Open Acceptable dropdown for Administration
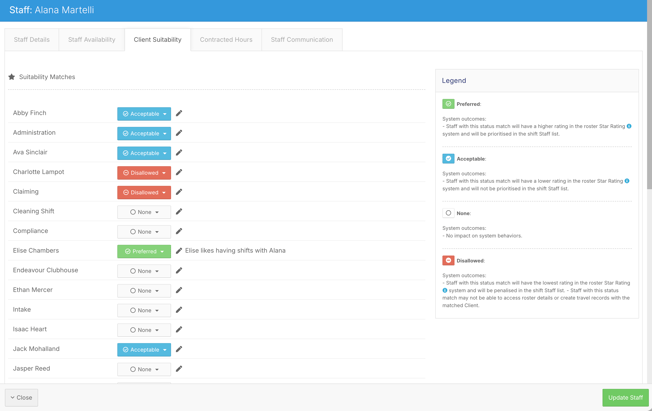652x411 pixels. coord(144,134)
